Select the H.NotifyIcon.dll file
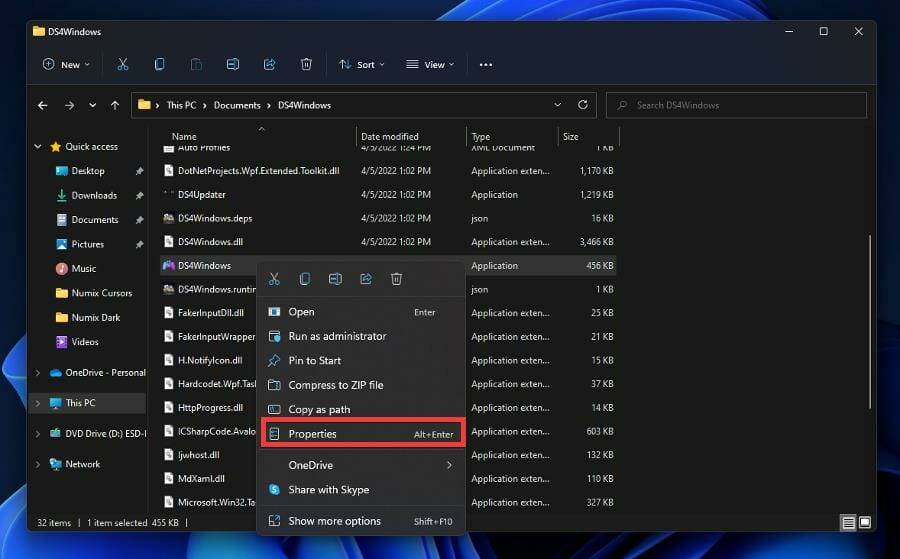Screen dimensions: 900x559 pyautogui.click(x=210, y=360)
